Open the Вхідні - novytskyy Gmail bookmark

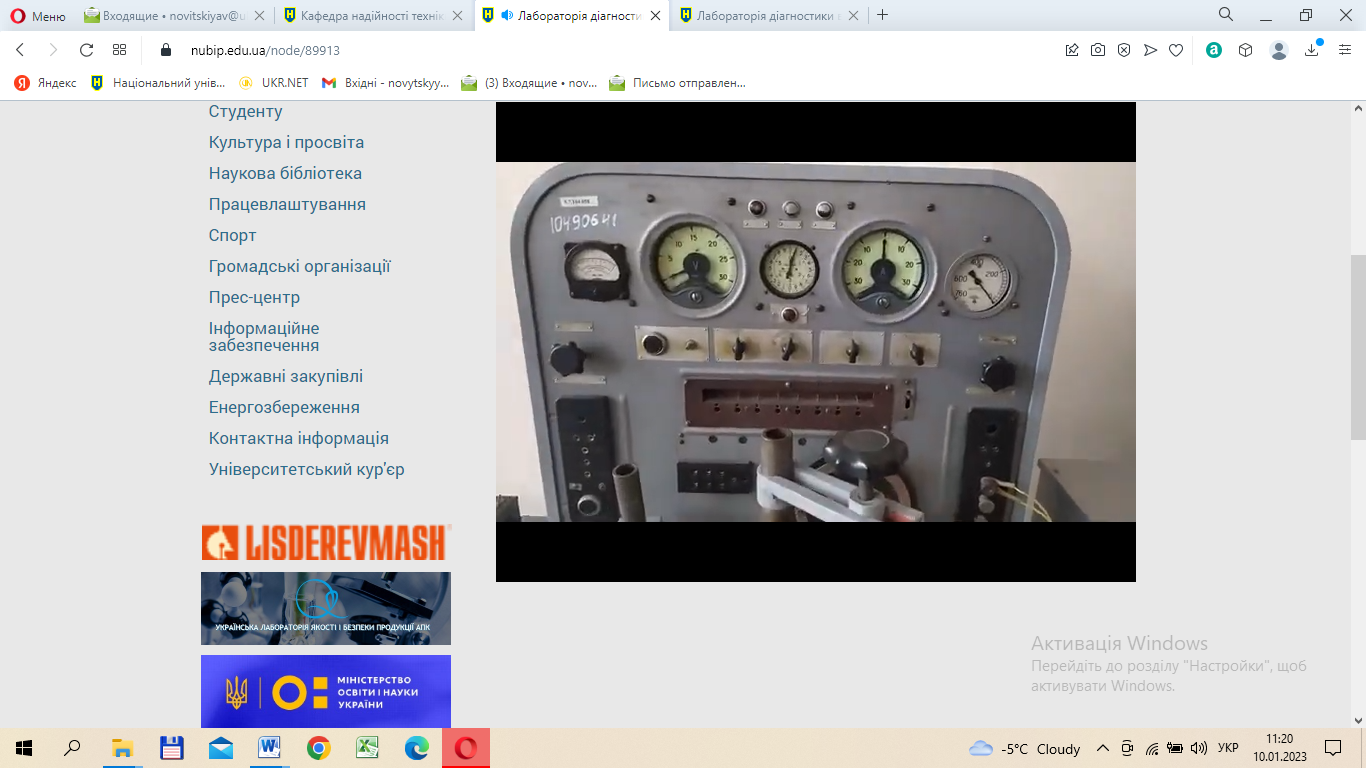pos(386,83)
